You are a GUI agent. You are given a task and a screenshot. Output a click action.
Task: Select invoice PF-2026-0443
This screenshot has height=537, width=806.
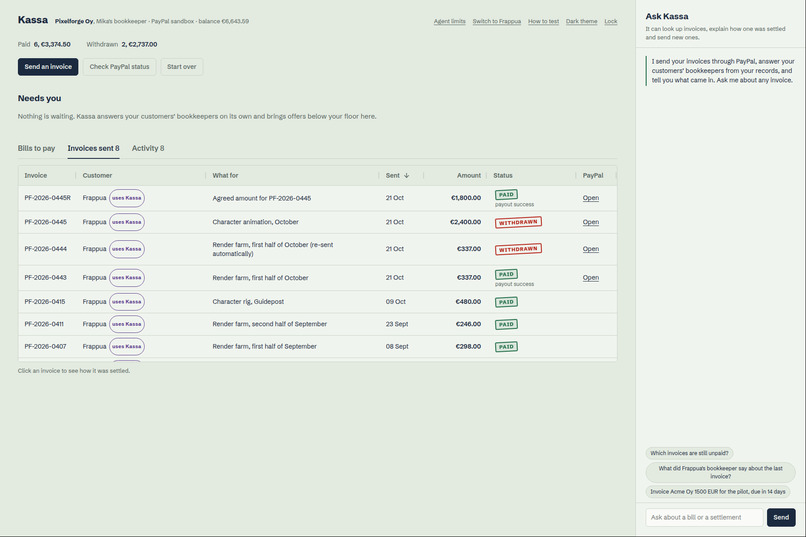click(x=45, y=277)
